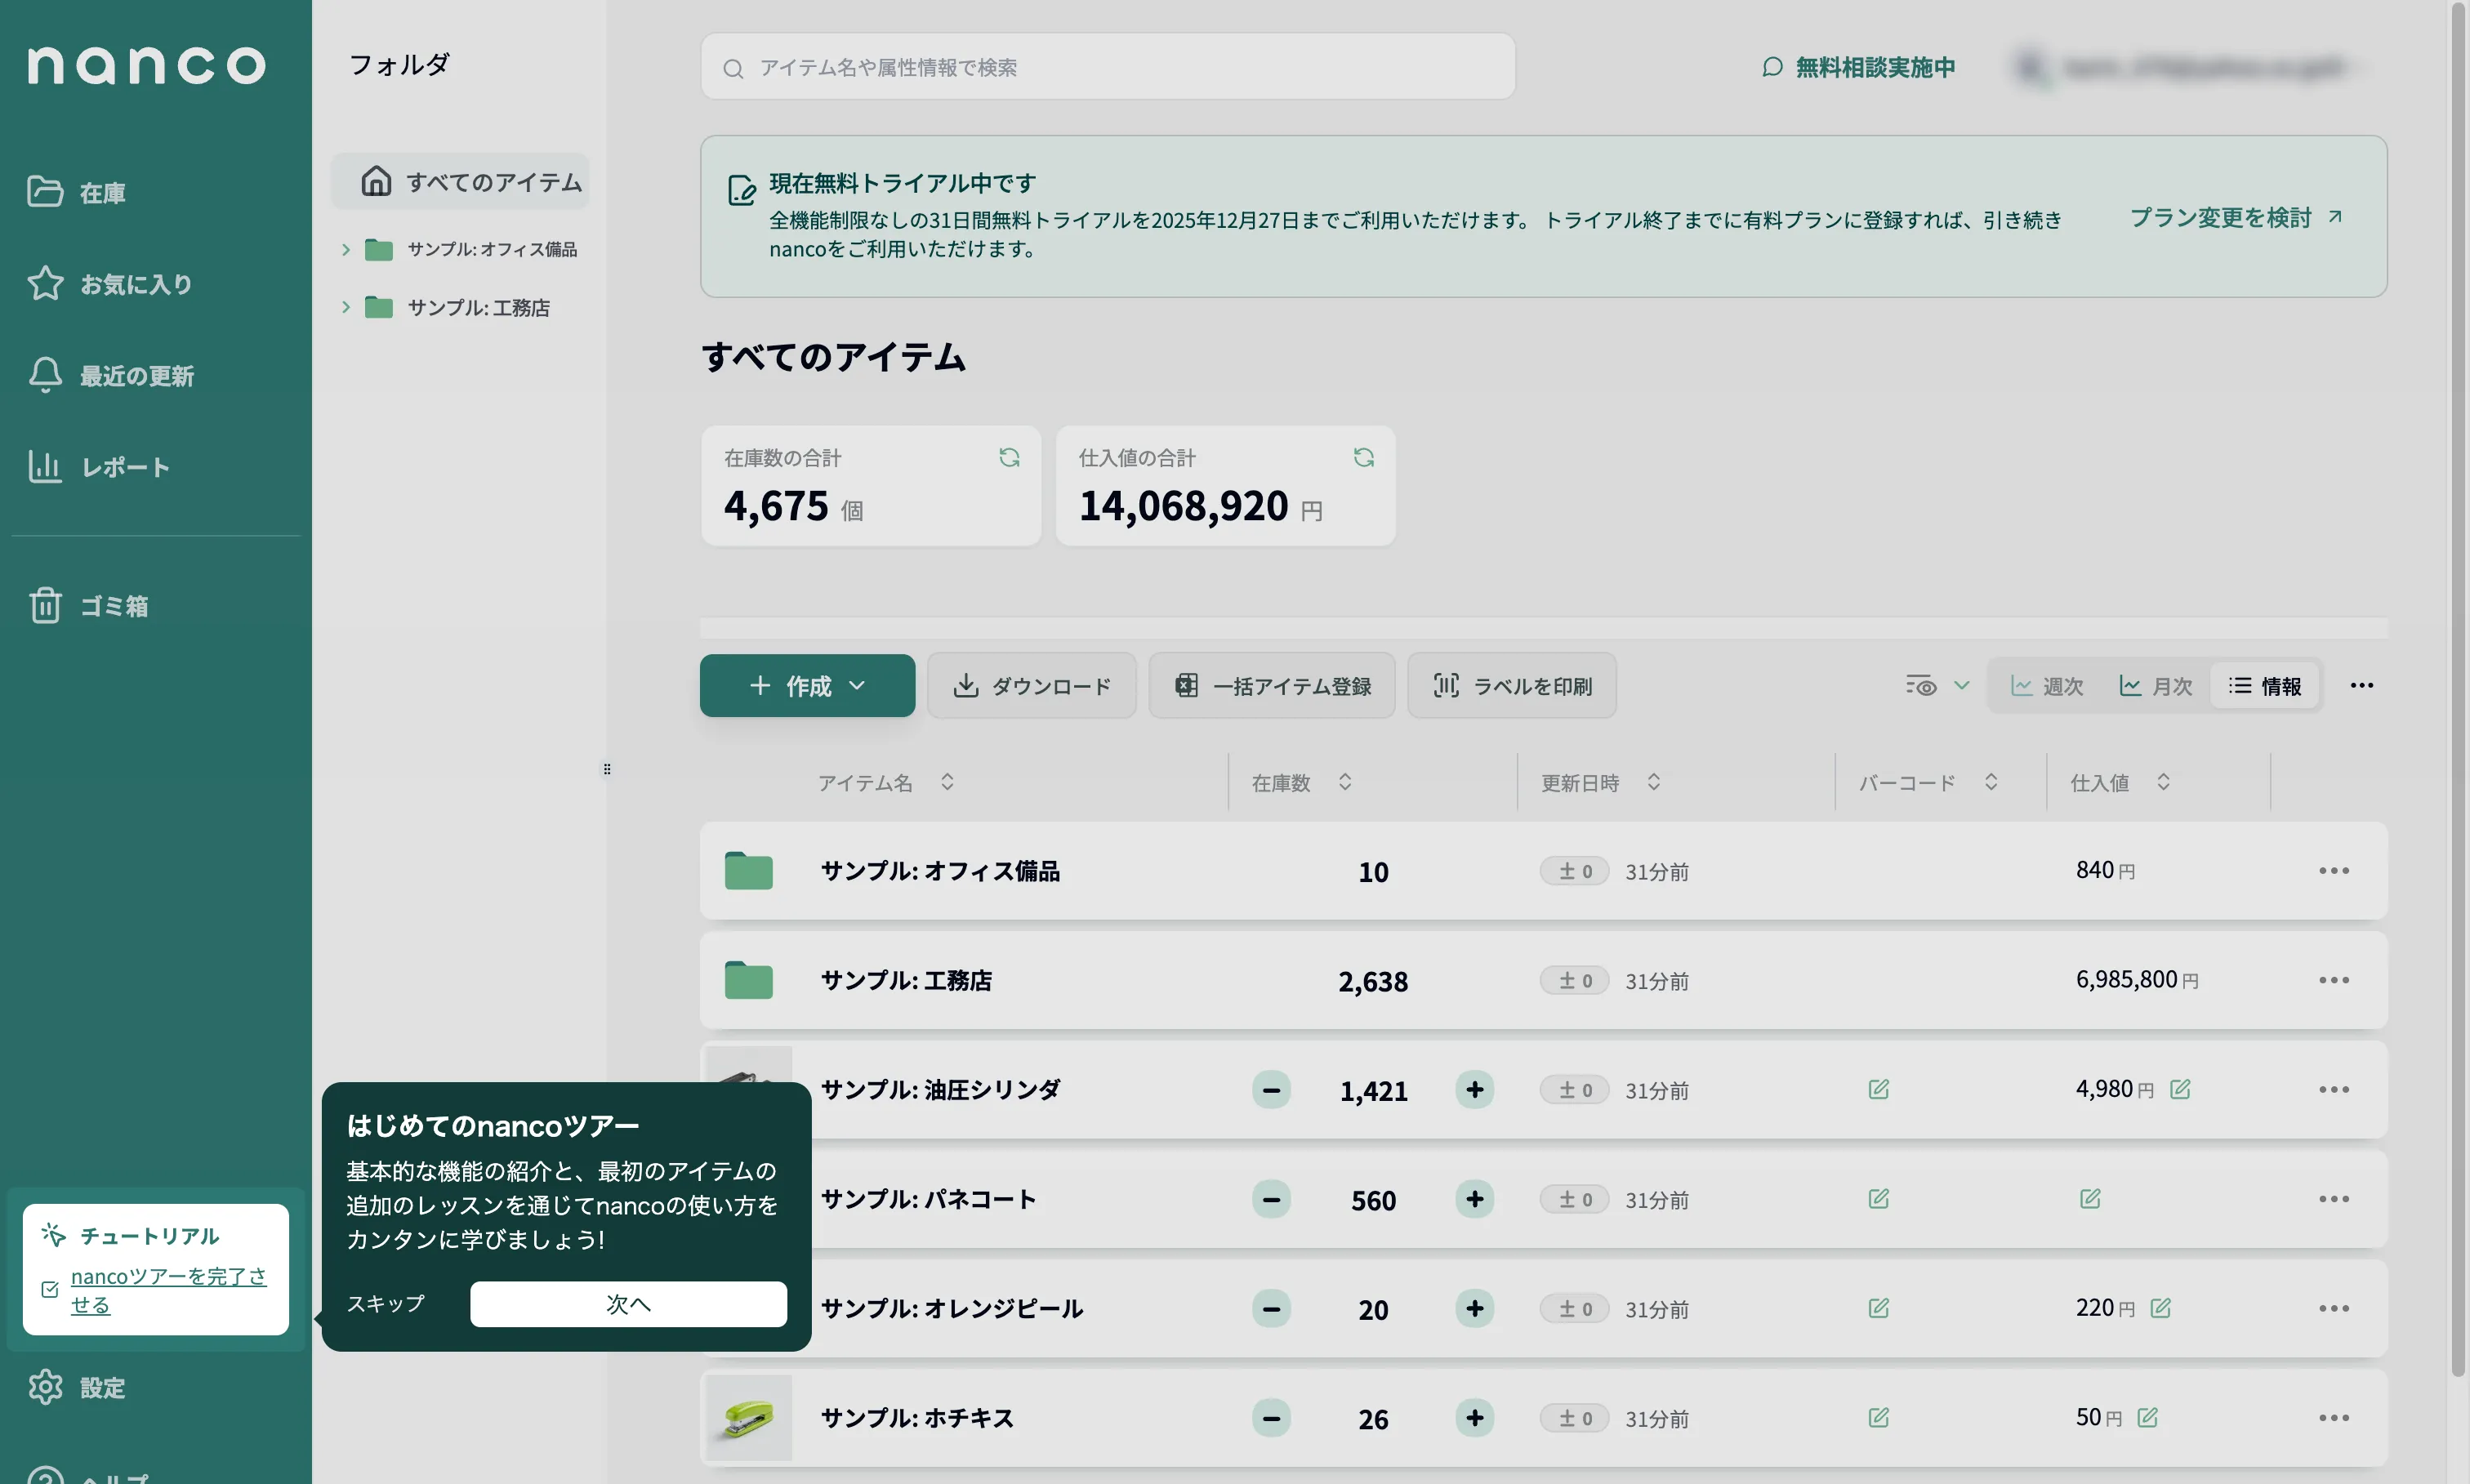Screen dimensions: 2470x1484
Task: Open レポート (Reports) from the sidebar
Action: (x=124, y=466)
